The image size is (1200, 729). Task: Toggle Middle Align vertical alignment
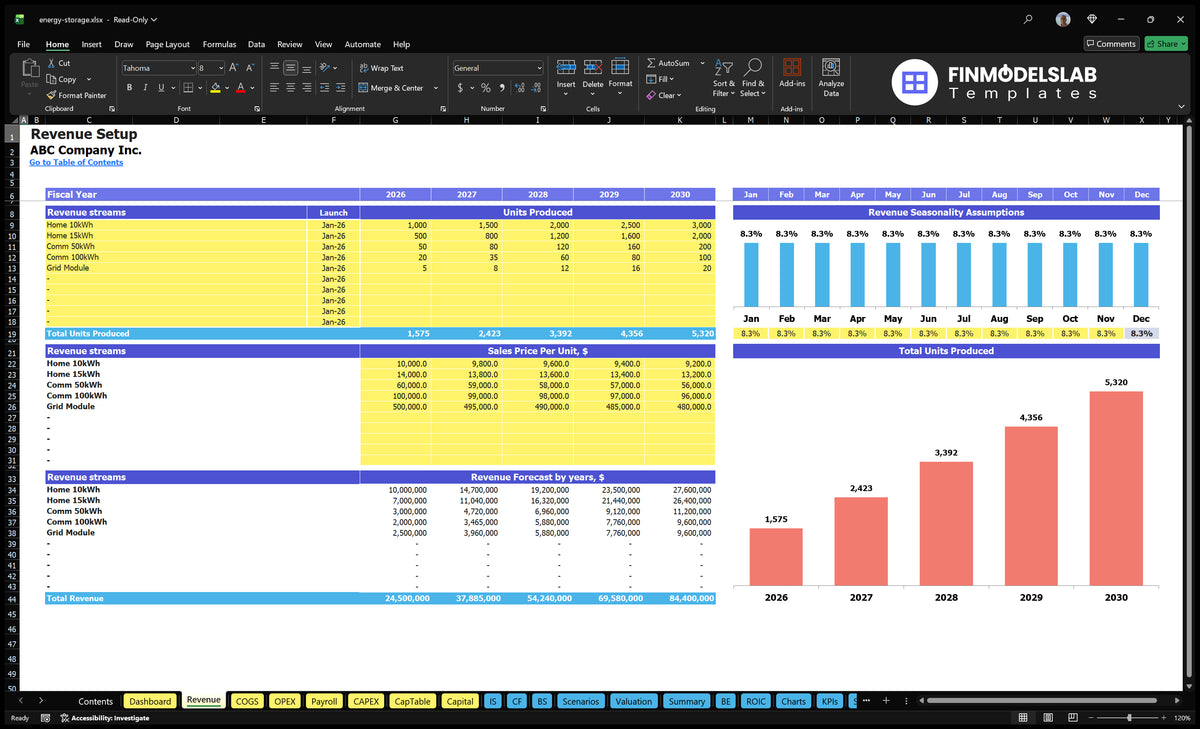[x=290, y=68]
